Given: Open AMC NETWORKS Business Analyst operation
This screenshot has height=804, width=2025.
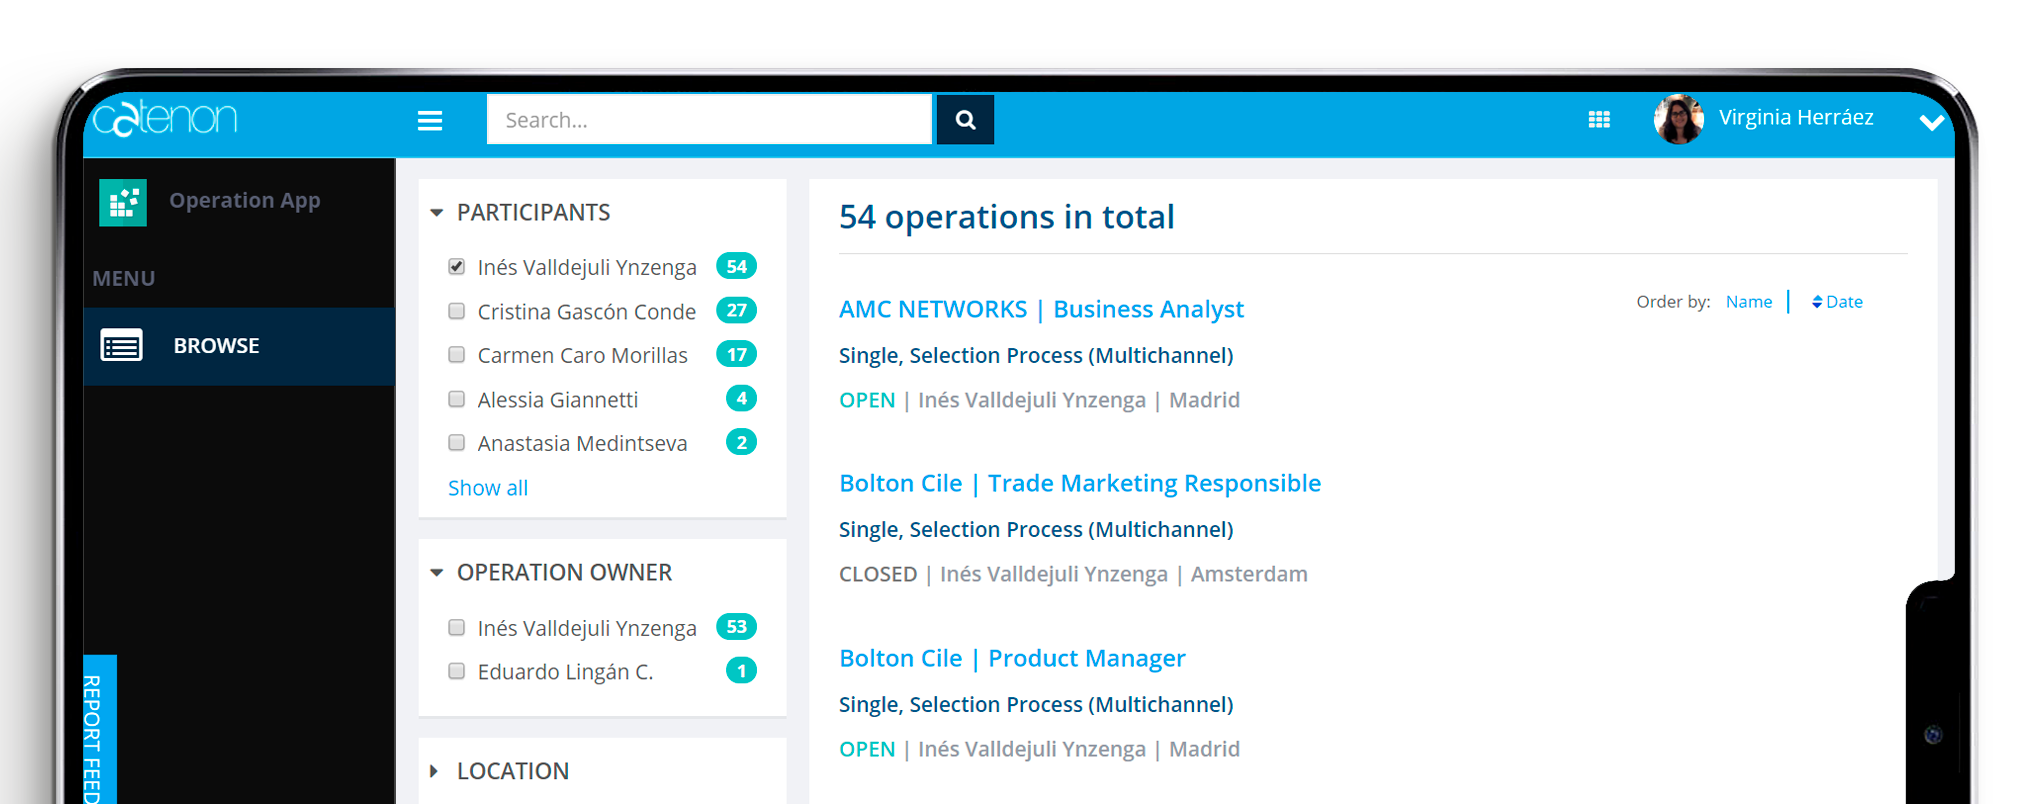Looking at the screenshot, I should [x=1041, y=310].
